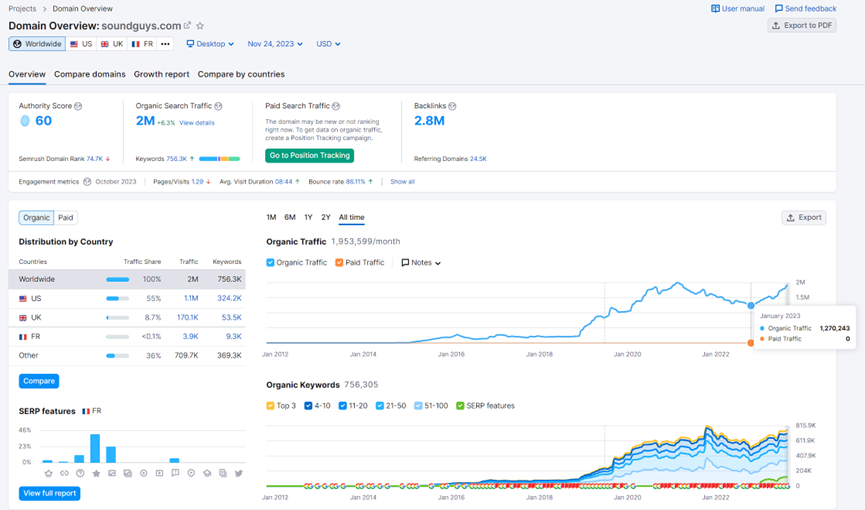
Task: Click the favorite star next to soundguys.com
Action: pyautogui.click(x=200, y=26)
